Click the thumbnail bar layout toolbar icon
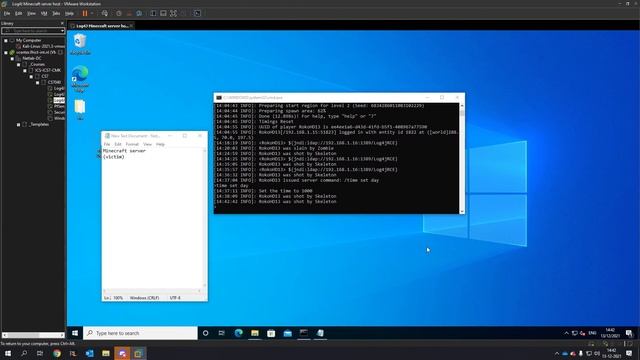Image resolution: width=640 pixels, height=360 pixels. point(163,13)
